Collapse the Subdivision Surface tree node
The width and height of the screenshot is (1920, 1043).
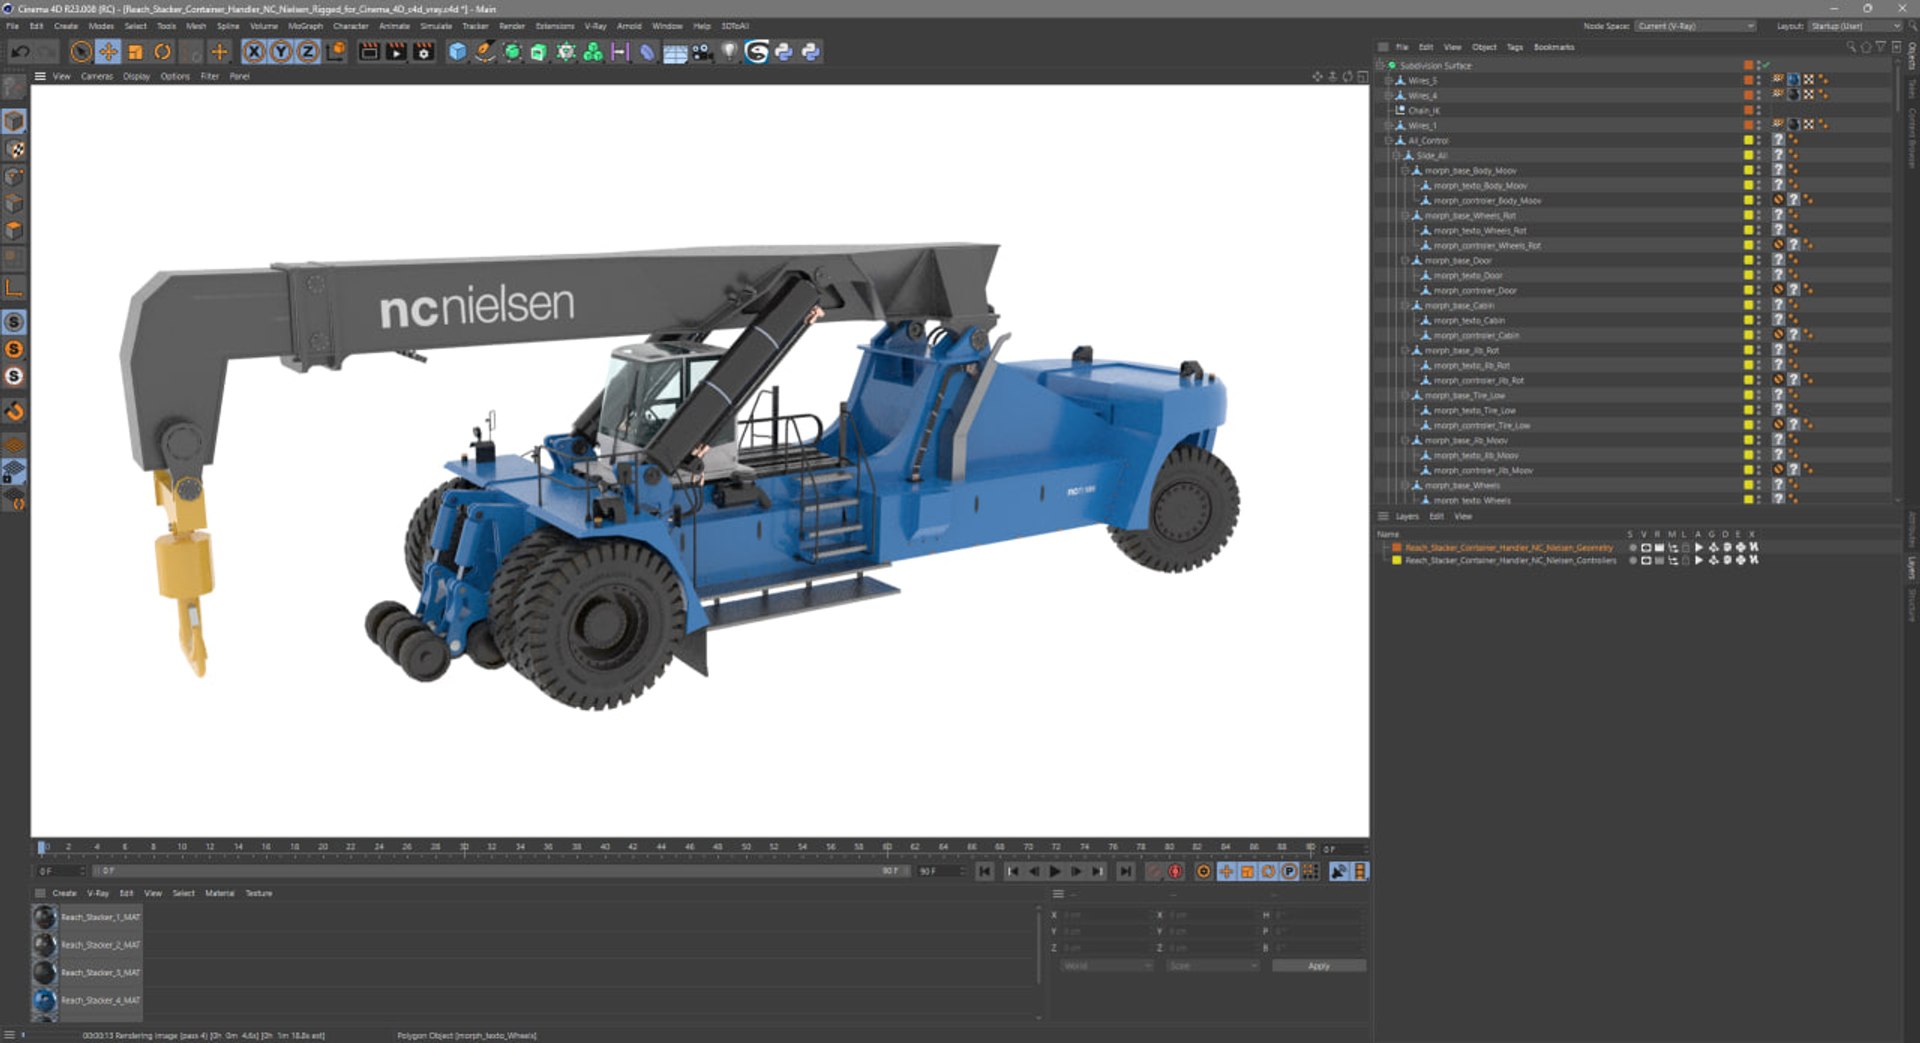[1381, 65]
